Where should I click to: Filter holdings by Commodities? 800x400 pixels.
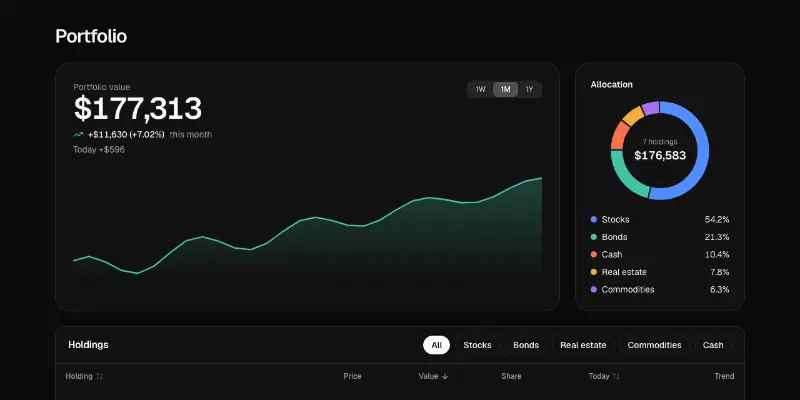click(x=654, y=345)
